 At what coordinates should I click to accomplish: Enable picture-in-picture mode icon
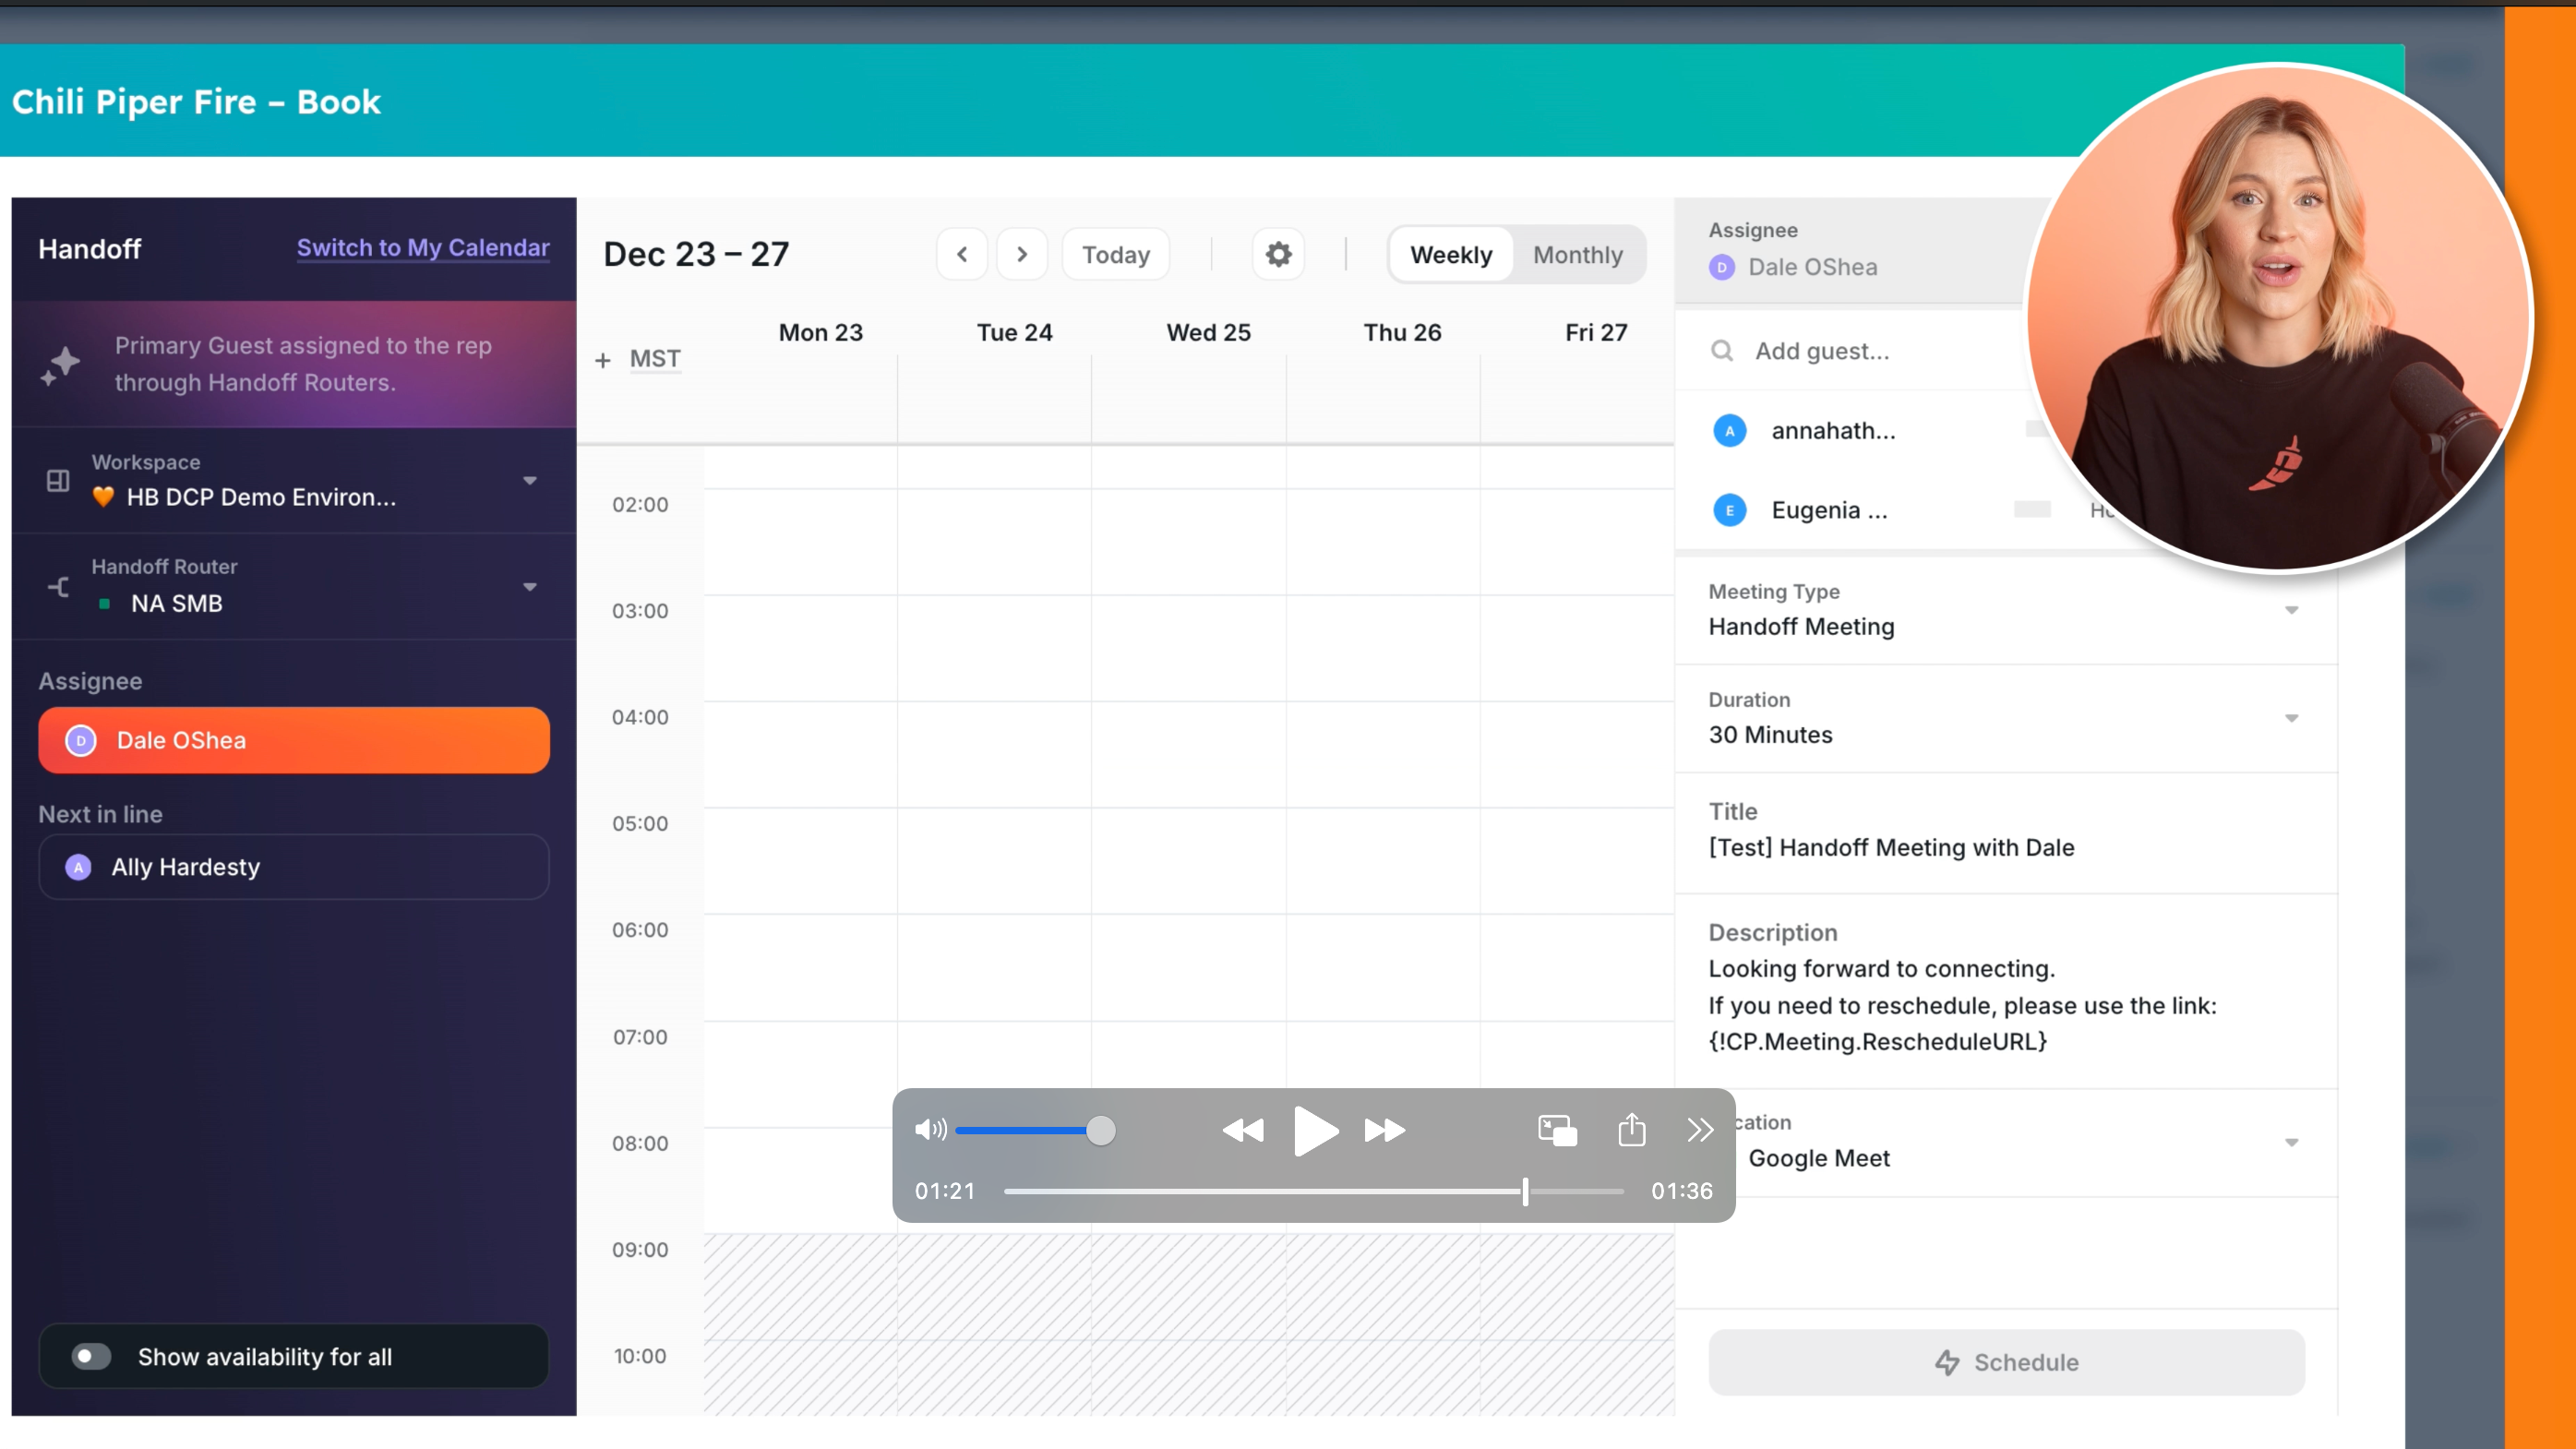(1557, 1130)
